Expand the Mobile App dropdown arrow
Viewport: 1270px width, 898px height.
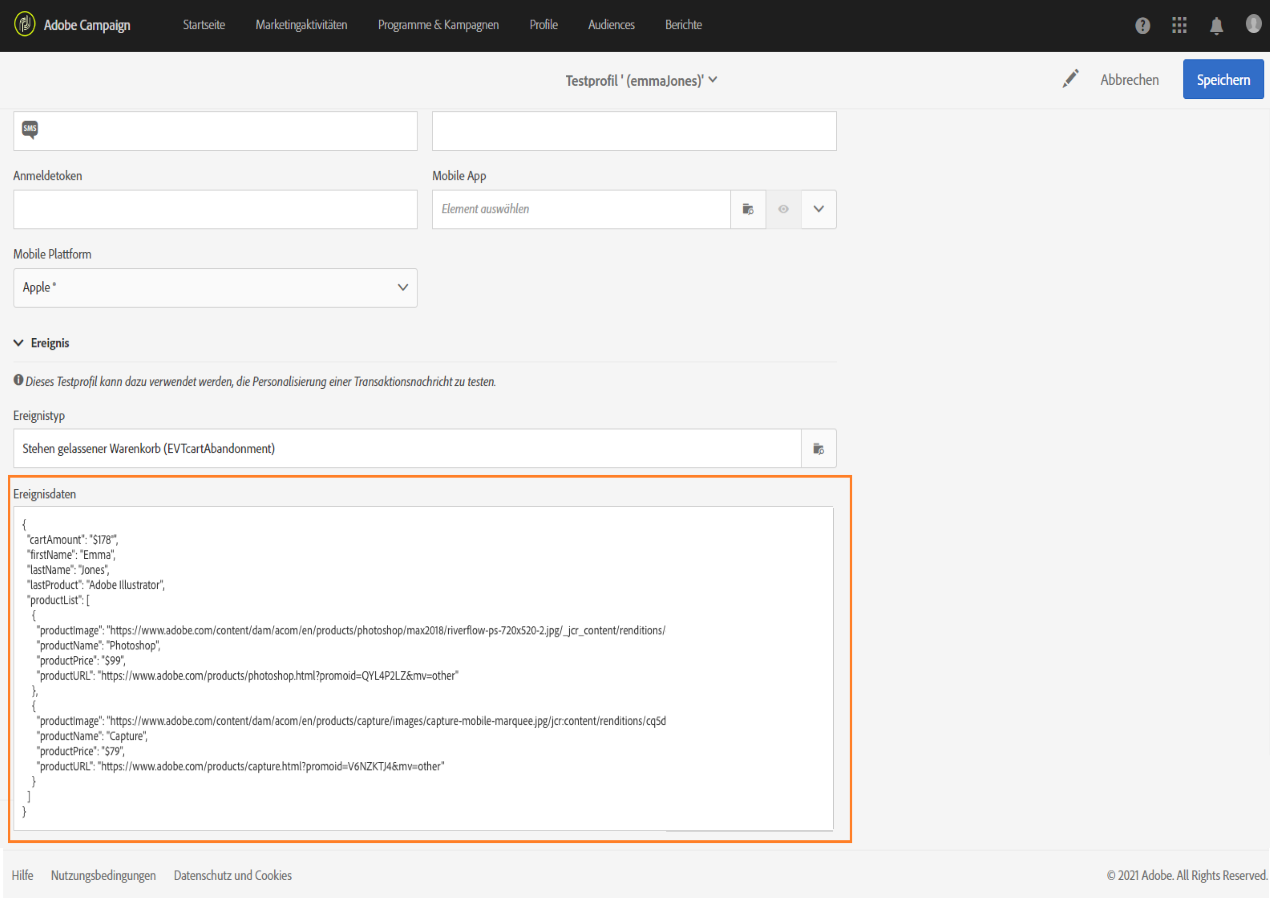tap(819, 209)
